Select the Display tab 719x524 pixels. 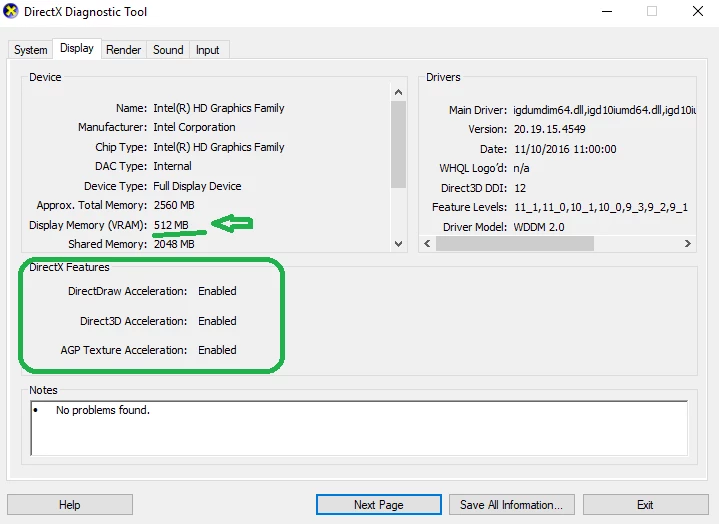[x=77, y=48]
